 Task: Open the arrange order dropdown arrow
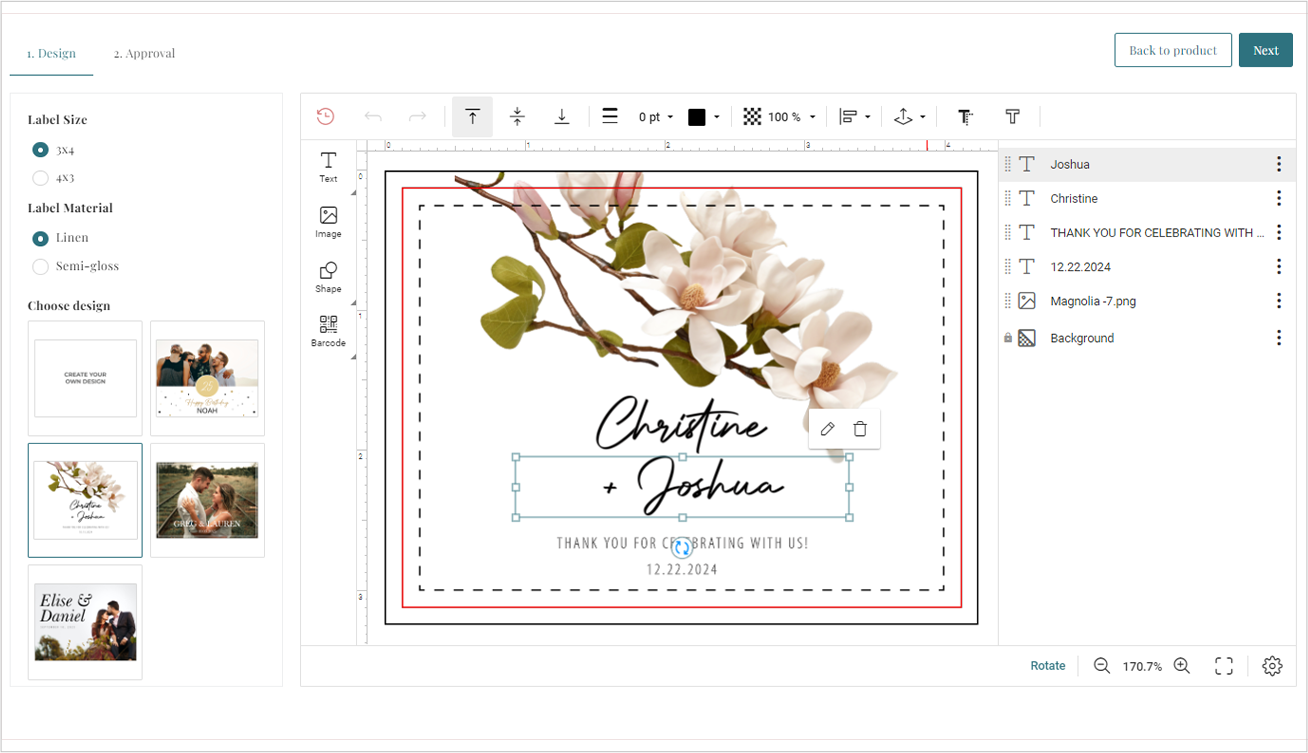point(922,117)
